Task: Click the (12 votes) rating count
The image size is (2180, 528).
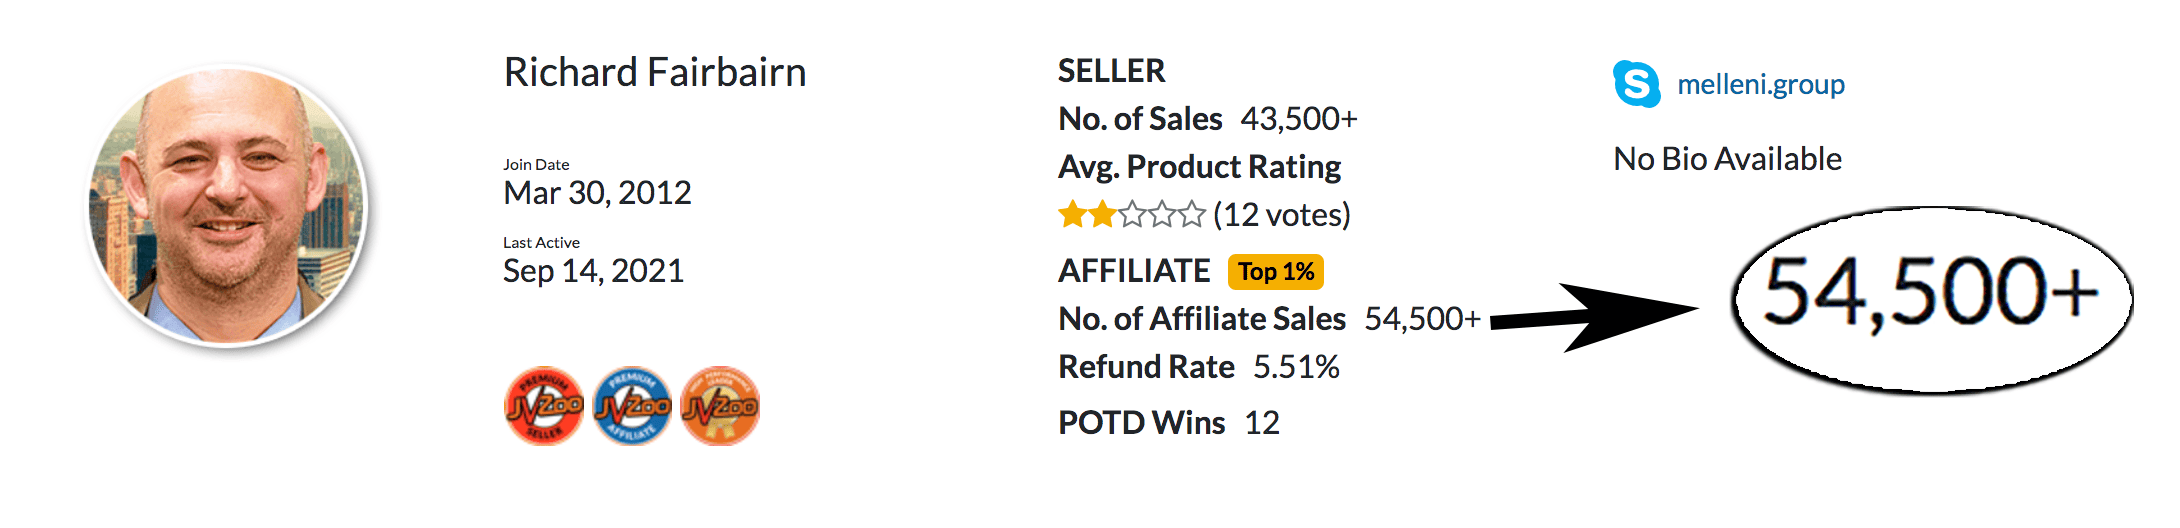Action: click(1282, 215)
